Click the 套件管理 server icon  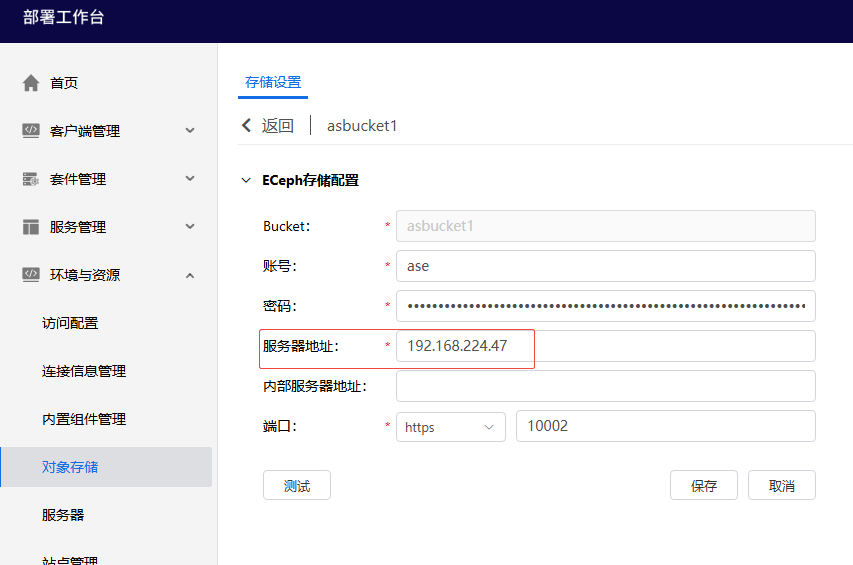(x=31, y=179)
